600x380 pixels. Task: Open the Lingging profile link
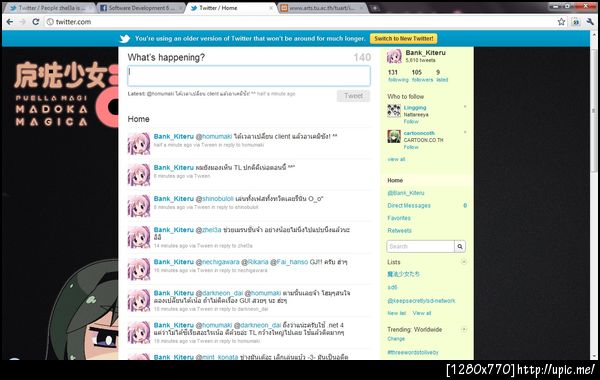click(x=415, y=108)
